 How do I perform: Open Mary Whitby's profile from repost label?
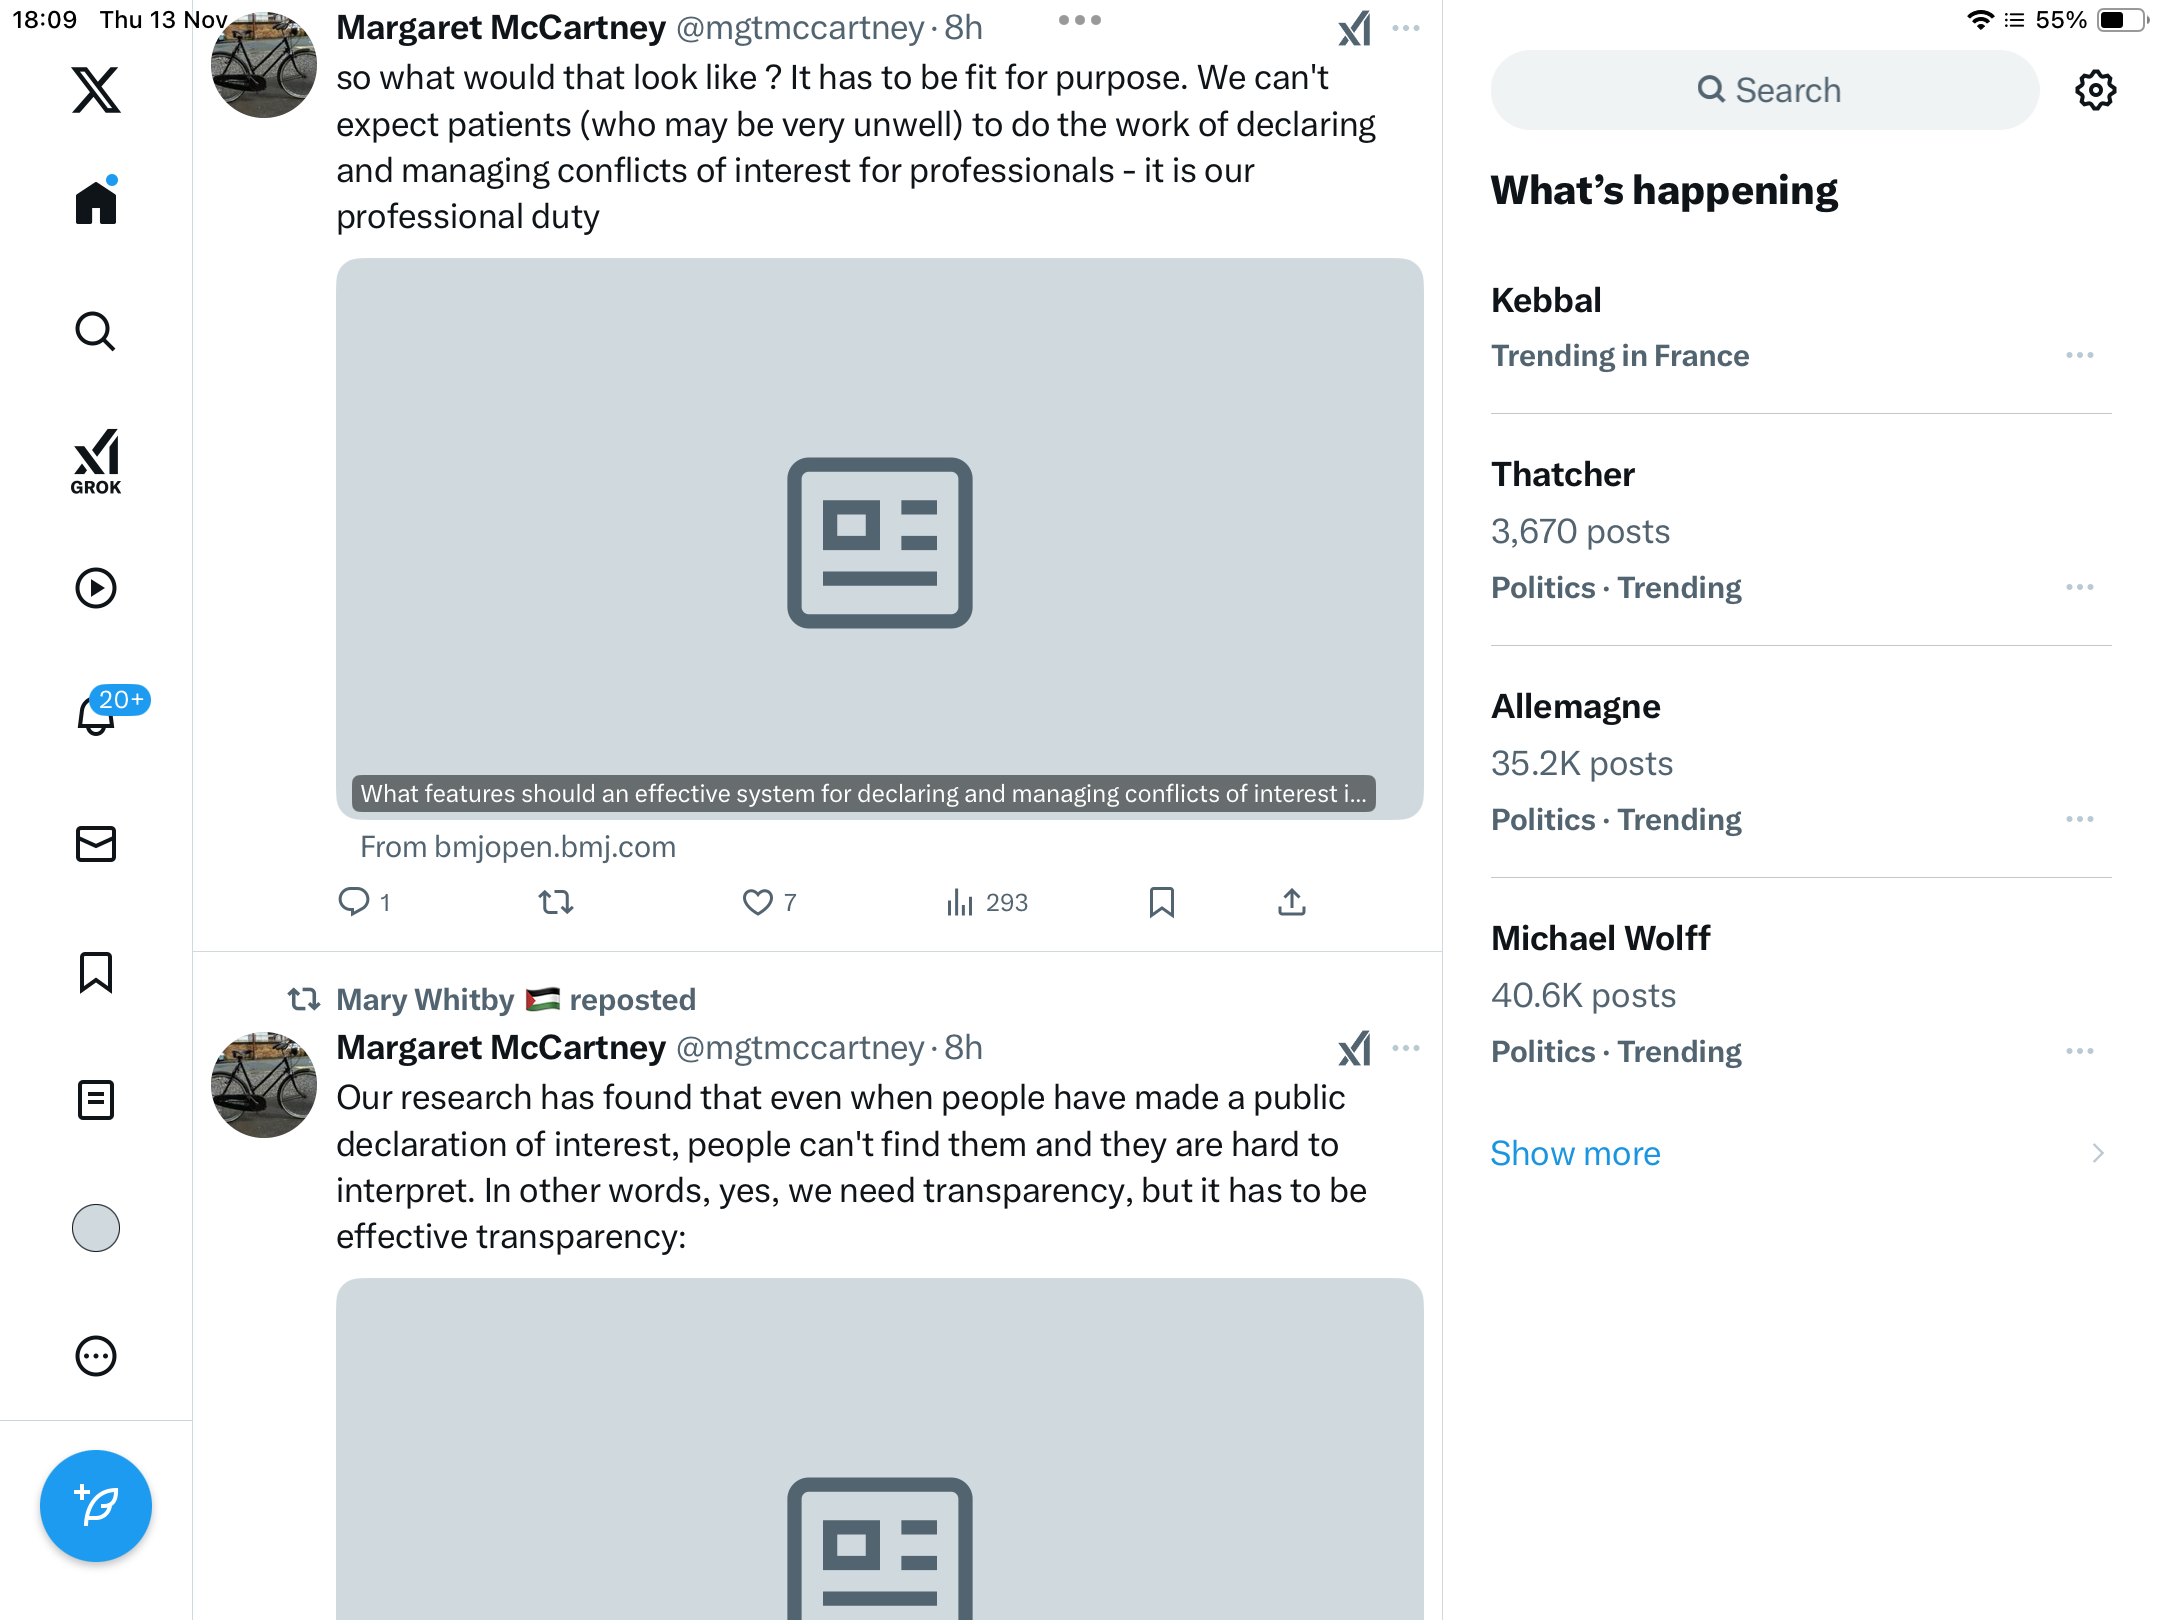pos(425,999)
